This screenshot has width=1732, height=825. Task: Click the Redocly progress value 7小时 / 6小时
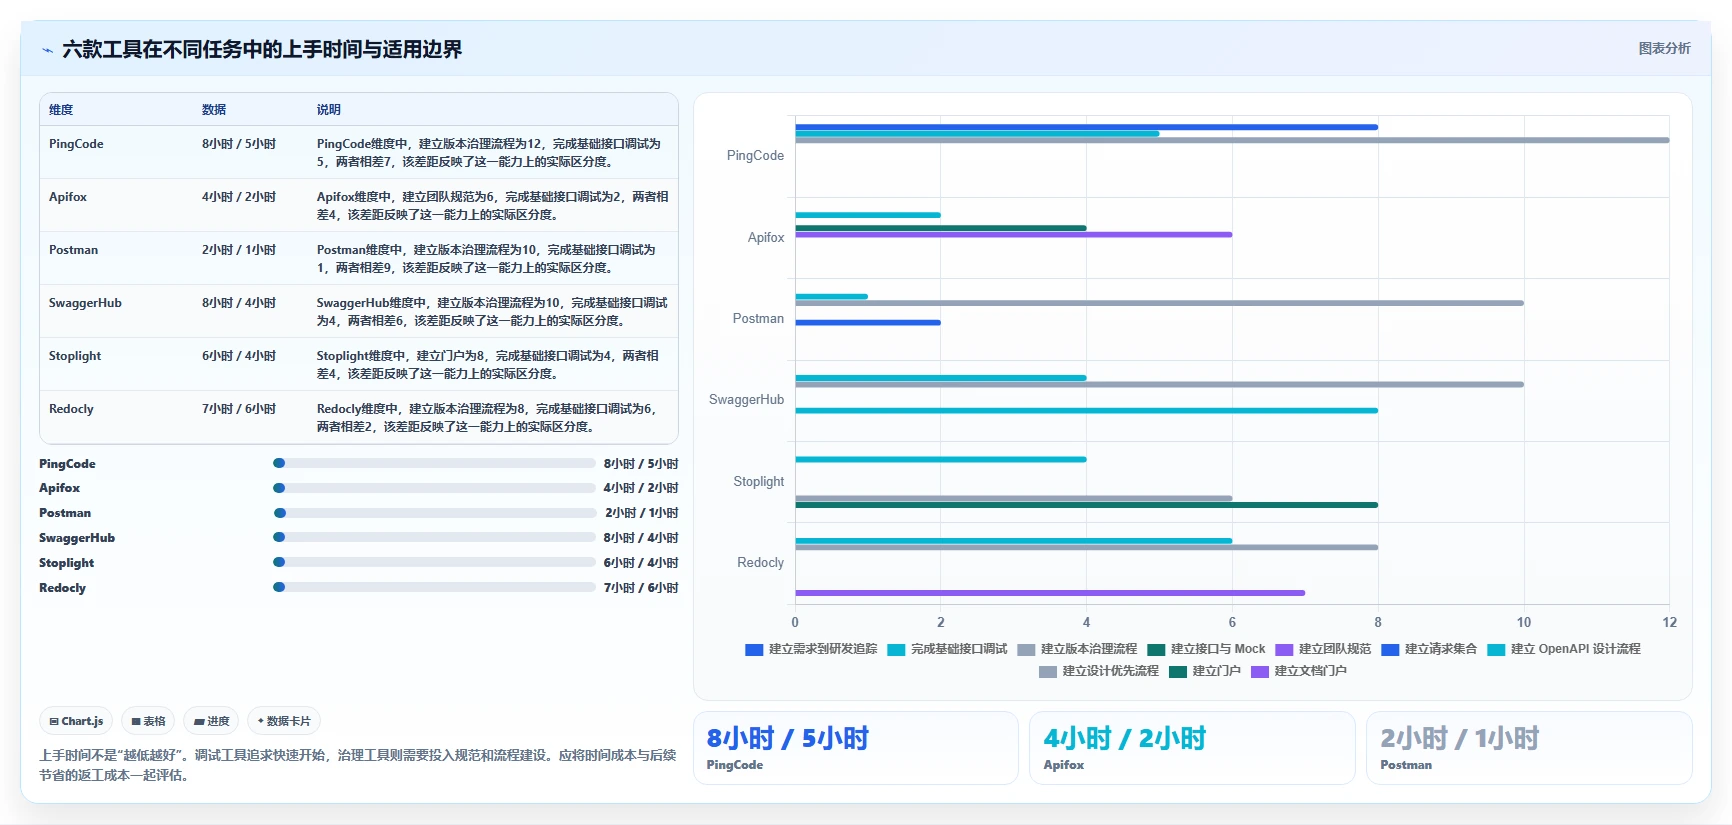point(641,588)
